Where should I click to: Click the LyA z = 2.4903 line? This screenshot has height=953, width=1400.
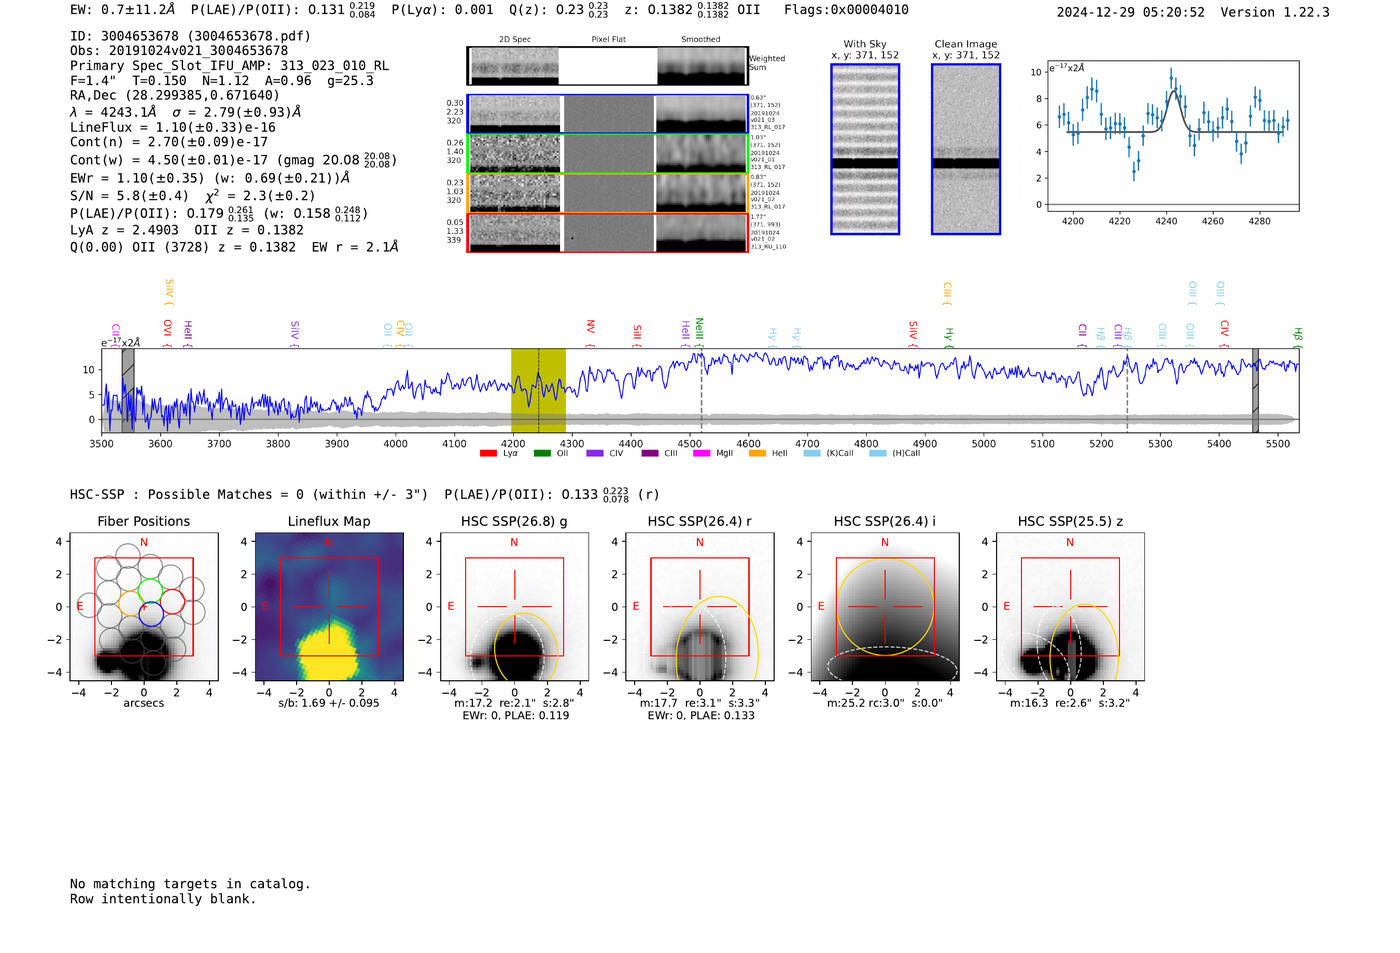(187, 230)
